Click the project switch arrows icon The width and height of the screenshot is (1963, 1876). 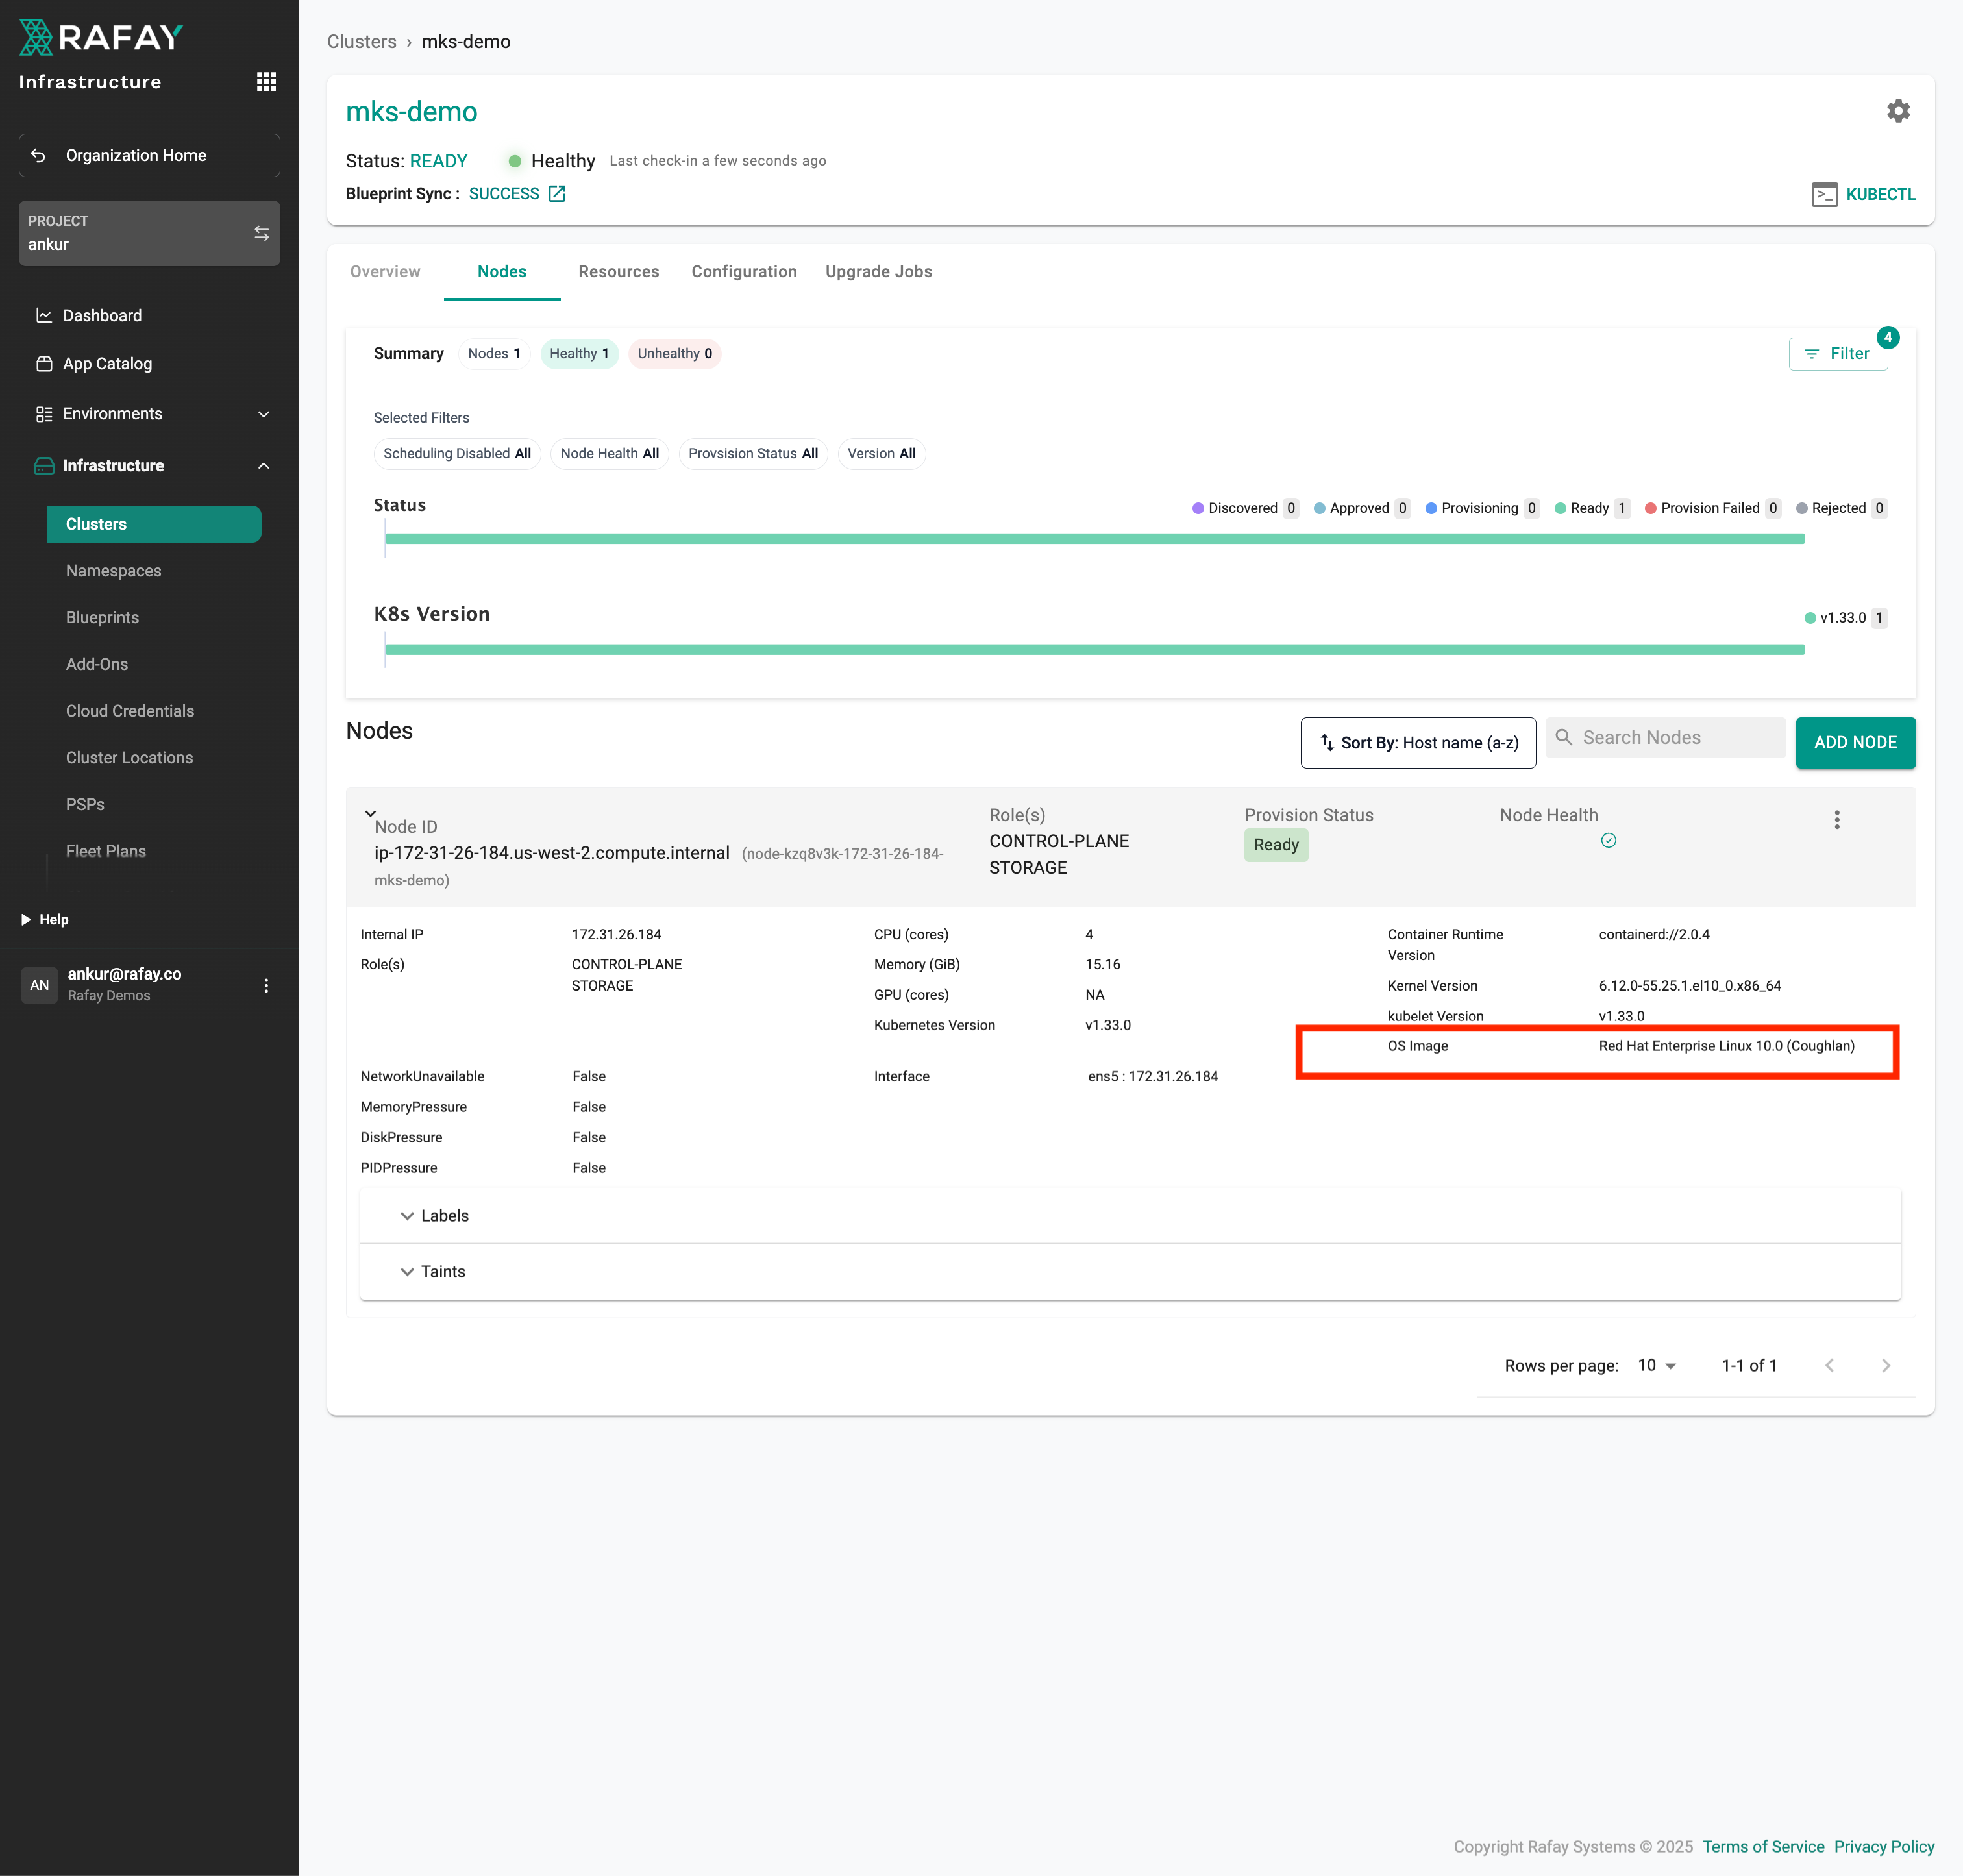[261, 233]
